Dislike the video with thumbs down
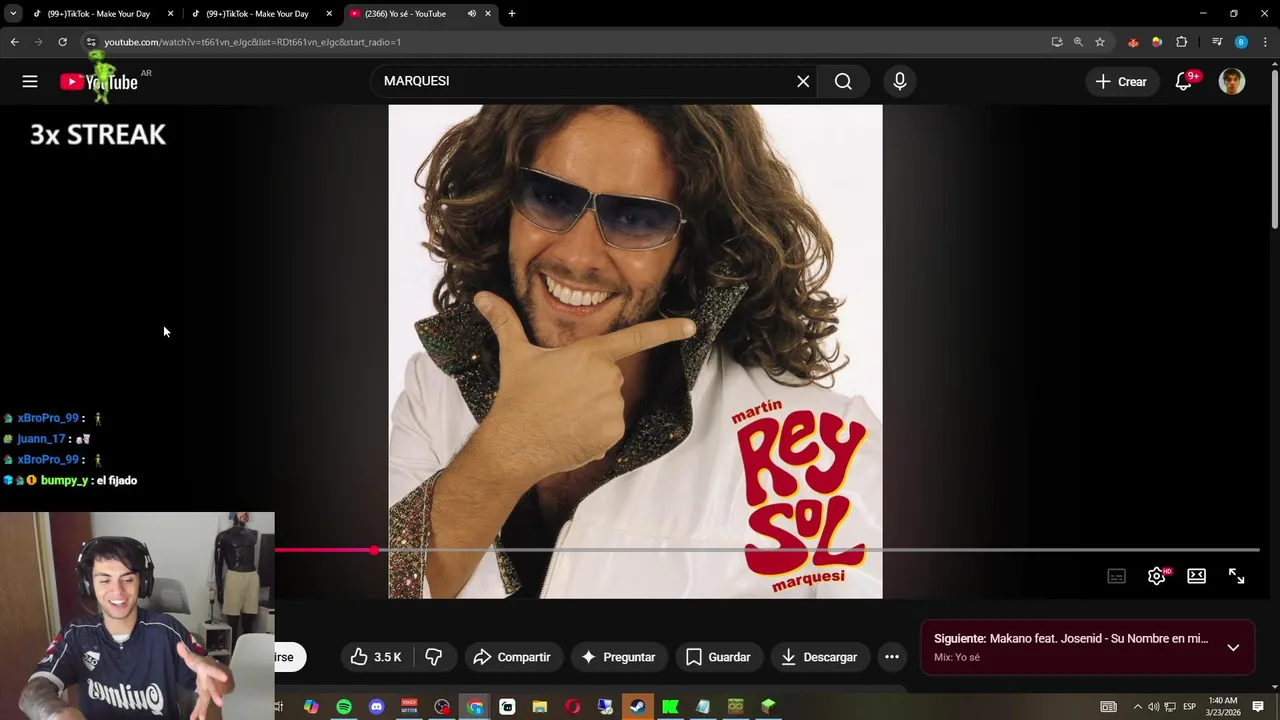Screen dimensions: 1280x720 click(x=433, y=657)
